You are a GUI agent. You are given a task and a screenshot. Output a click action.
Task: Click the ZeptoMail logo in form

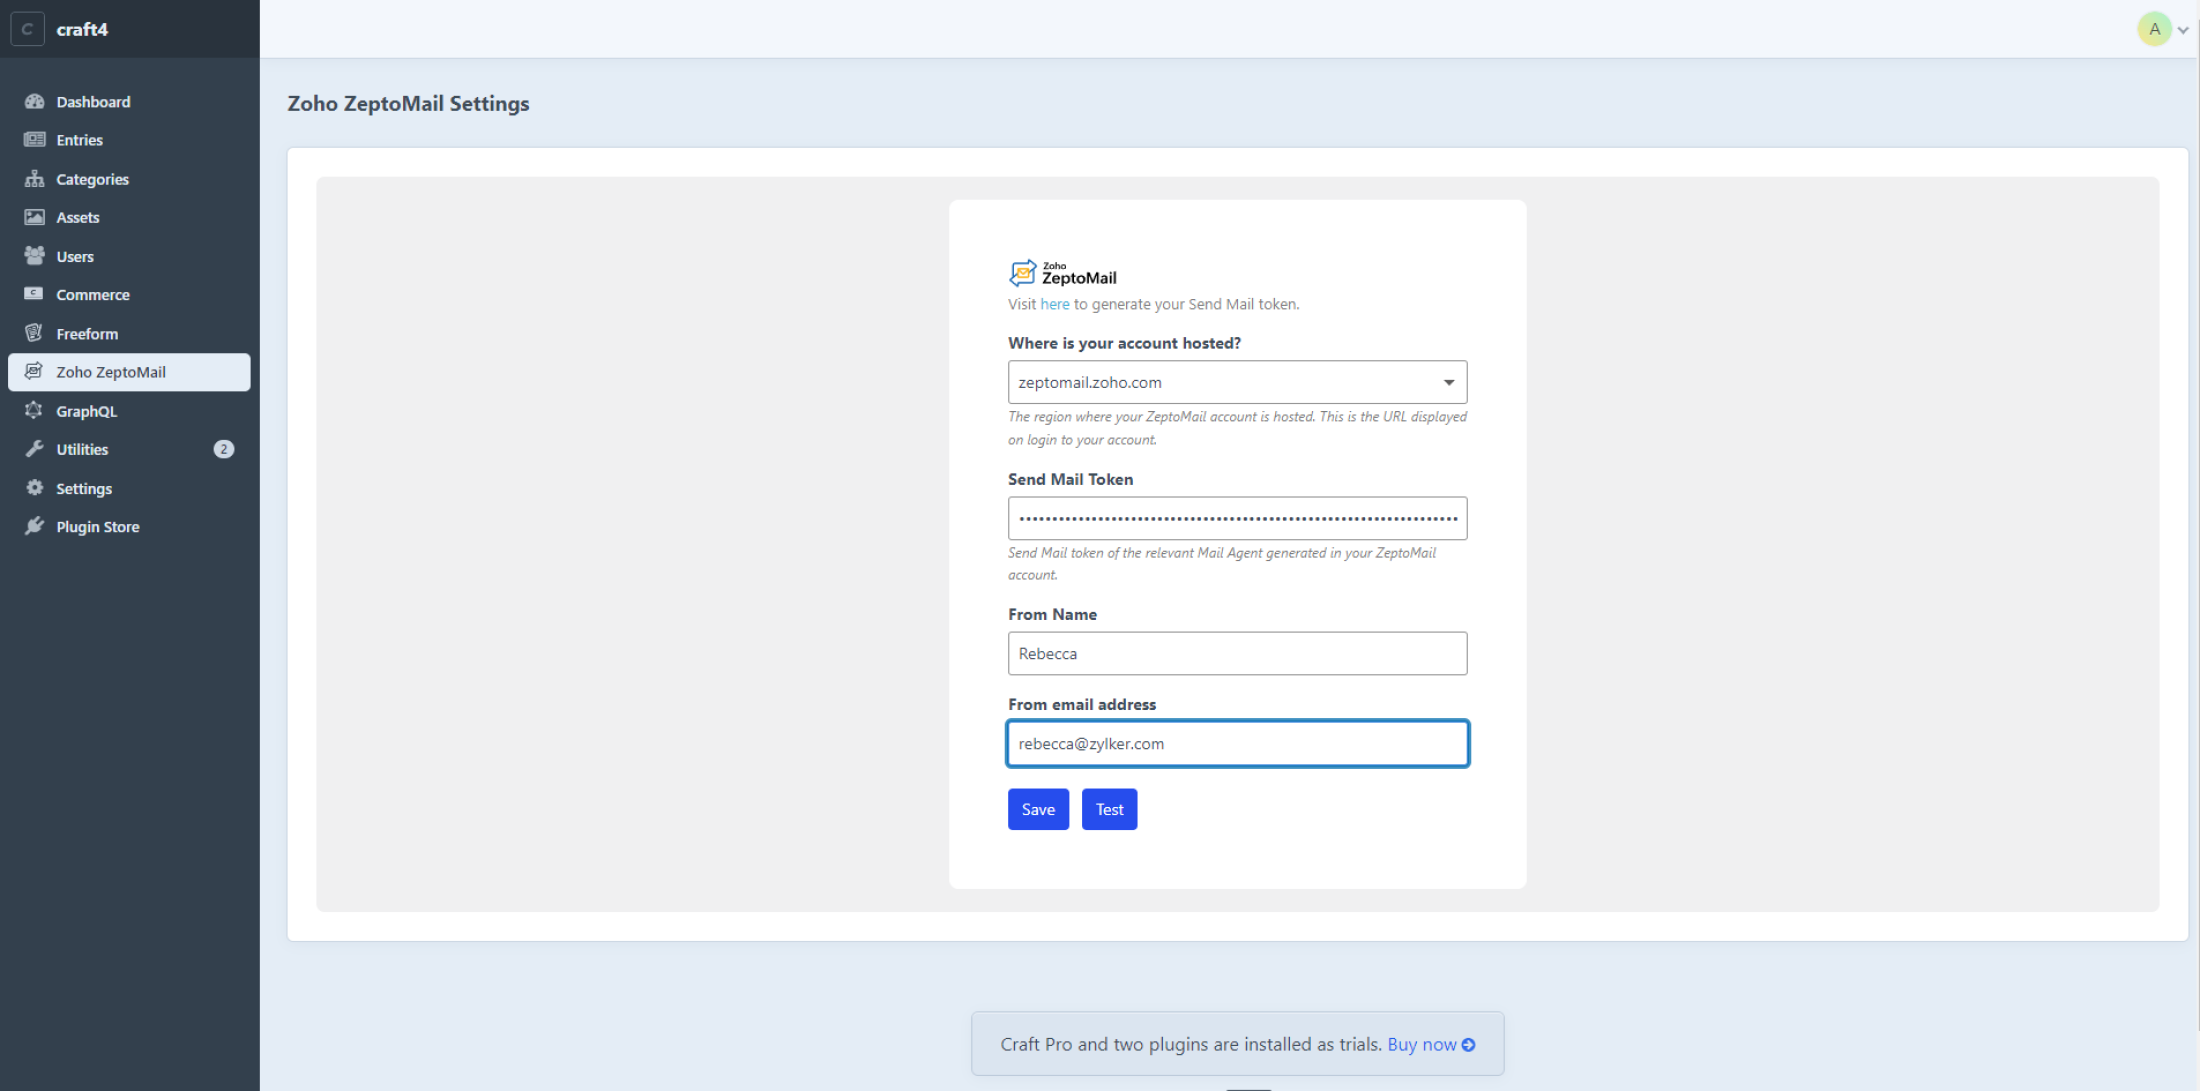coord(1063,273)
